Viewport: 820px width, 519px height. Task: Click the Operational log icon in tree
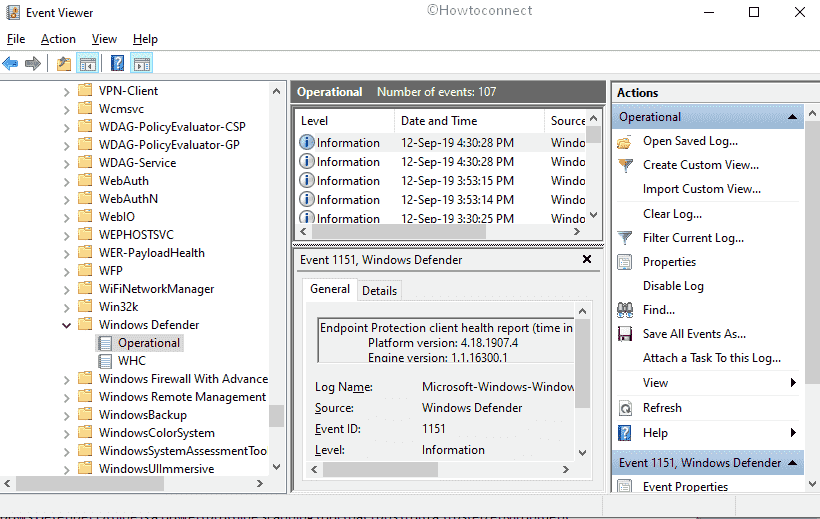(x=106, y=343)
